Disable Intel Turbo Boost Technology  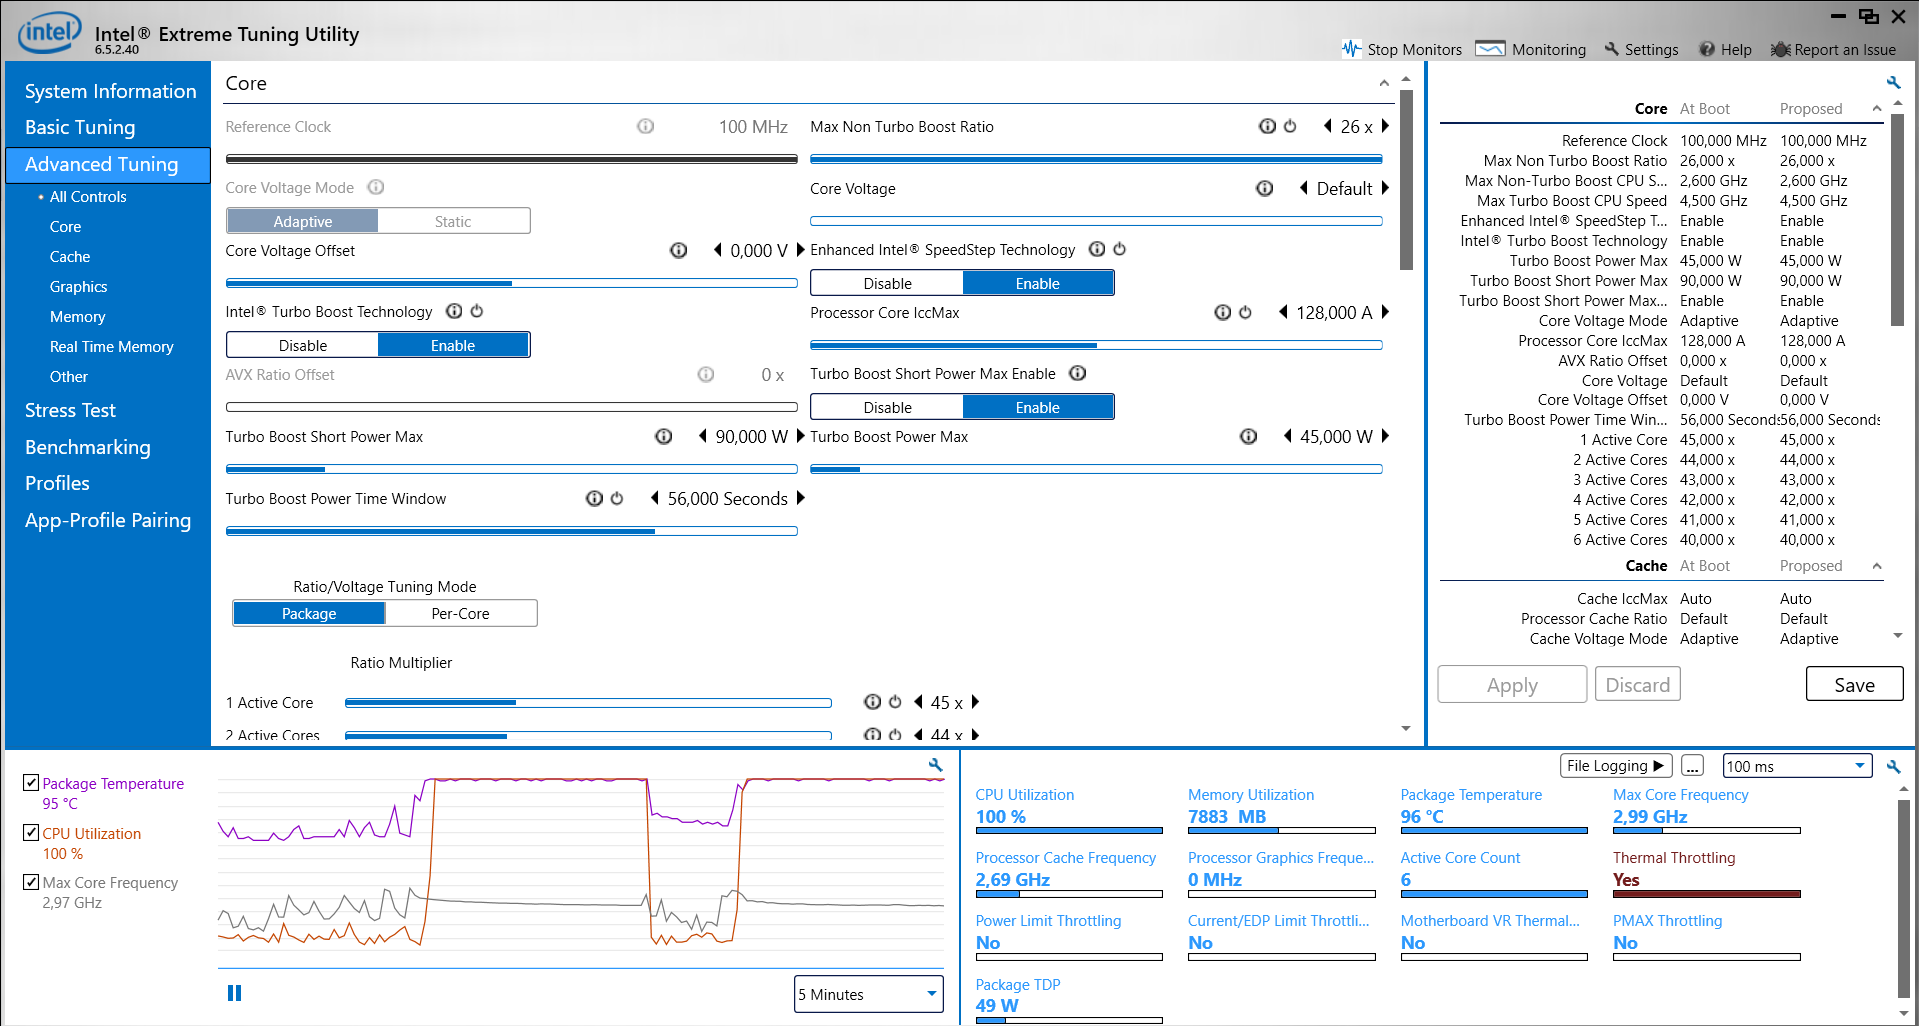[x=303, y=345]
